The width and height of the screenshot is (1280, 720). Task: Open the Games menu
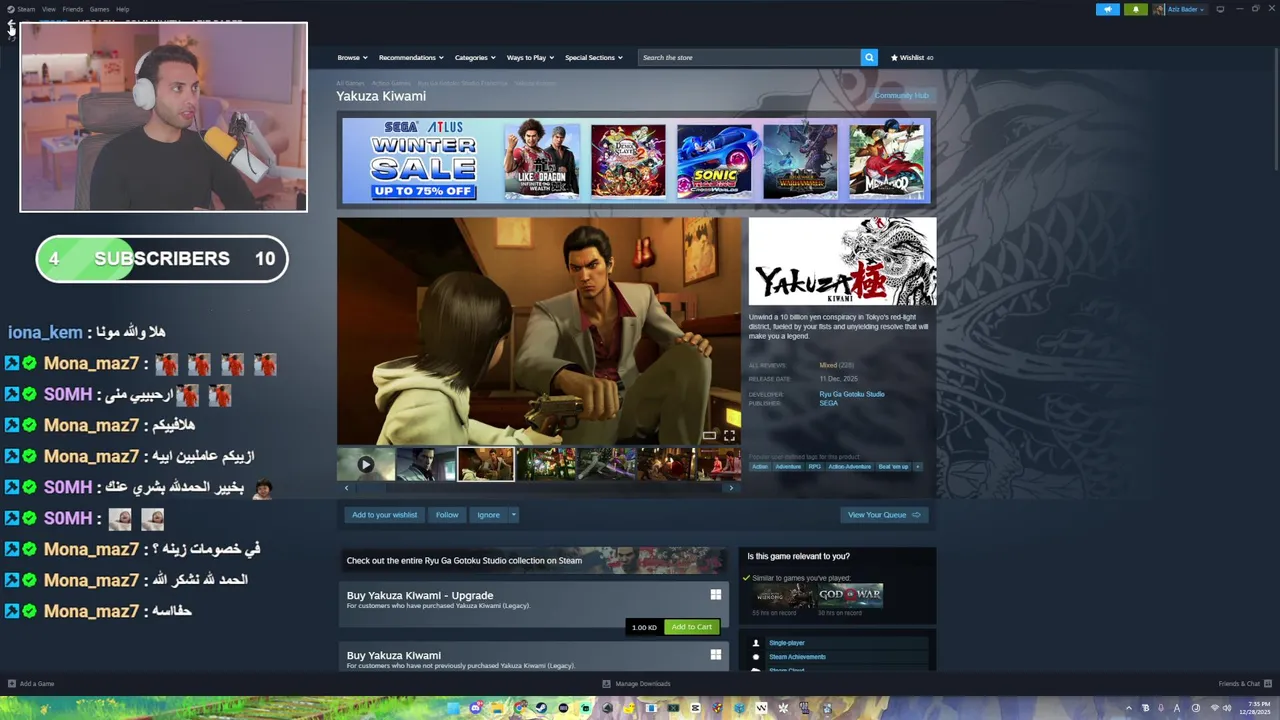pyautogui.click(x=99, y=9)
